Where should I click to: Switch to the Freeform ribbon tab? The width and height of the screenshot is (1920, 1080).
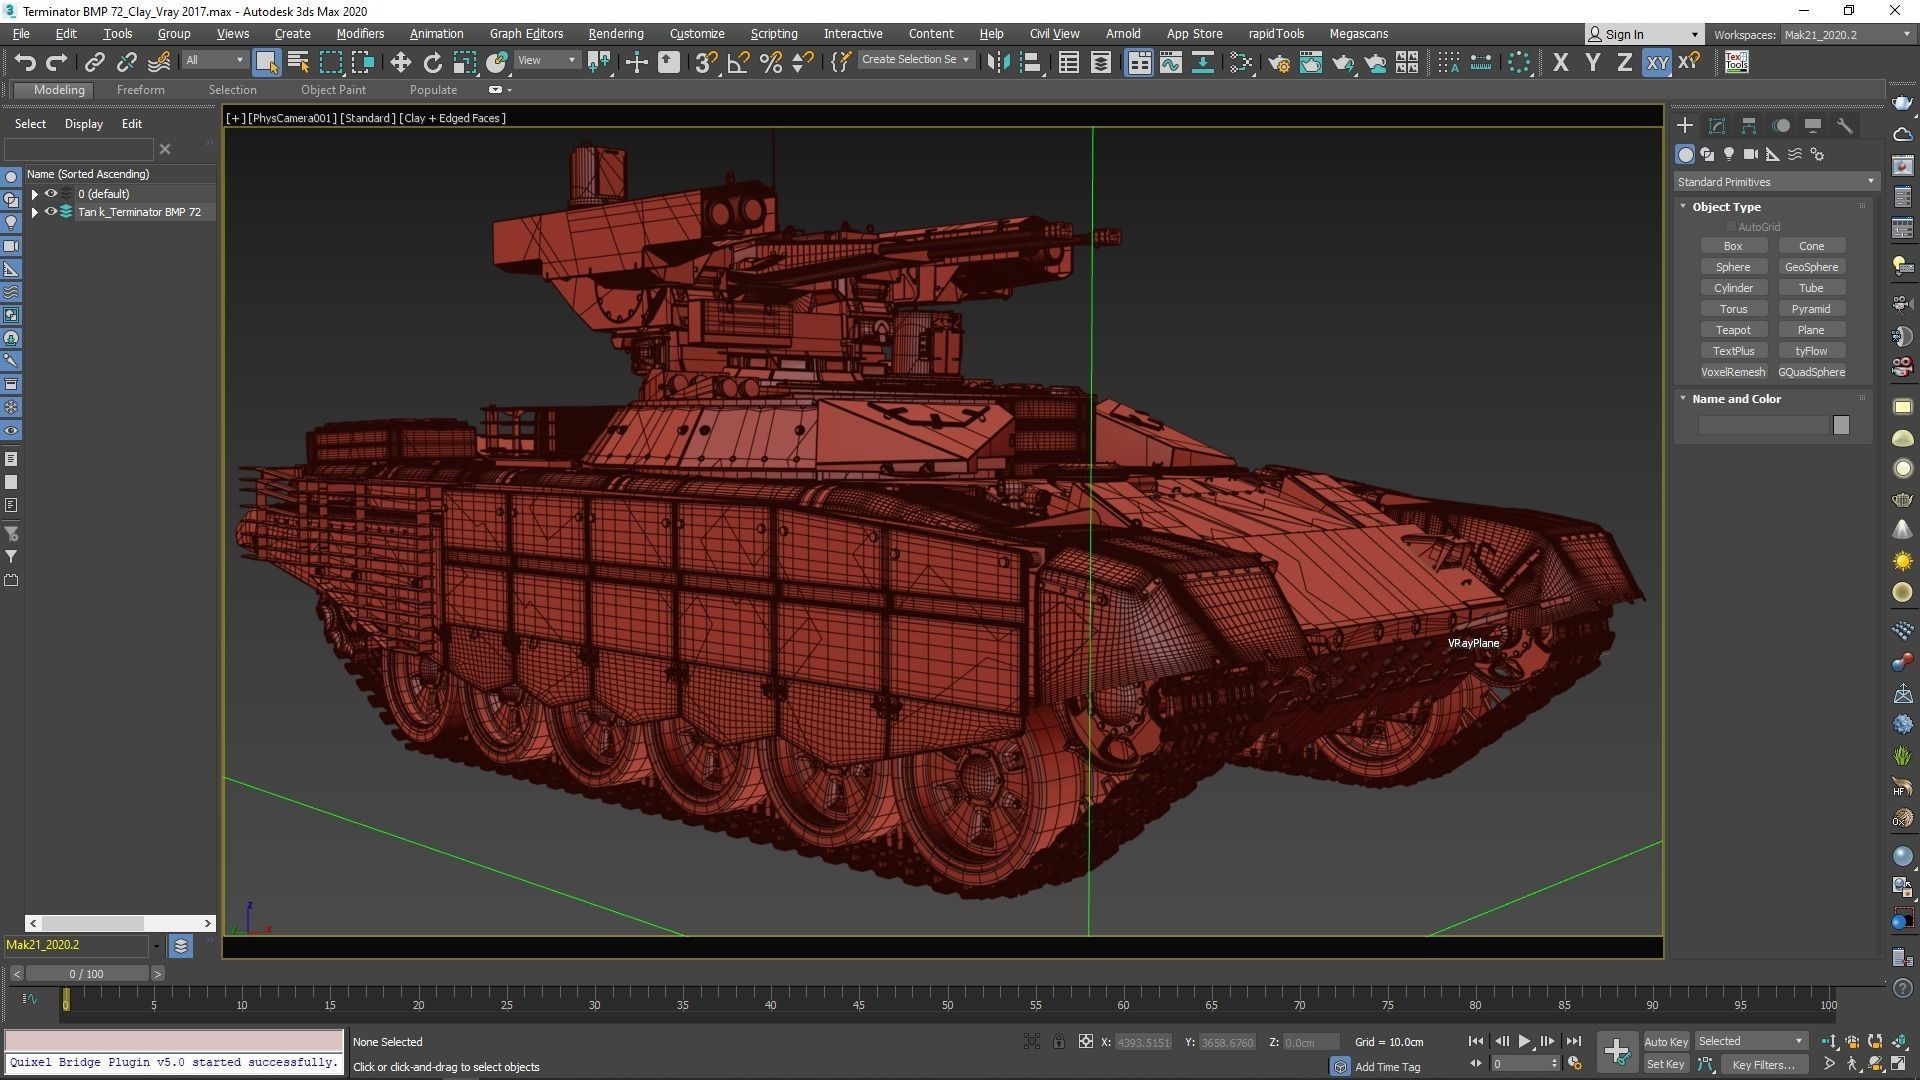click(140, 90)
